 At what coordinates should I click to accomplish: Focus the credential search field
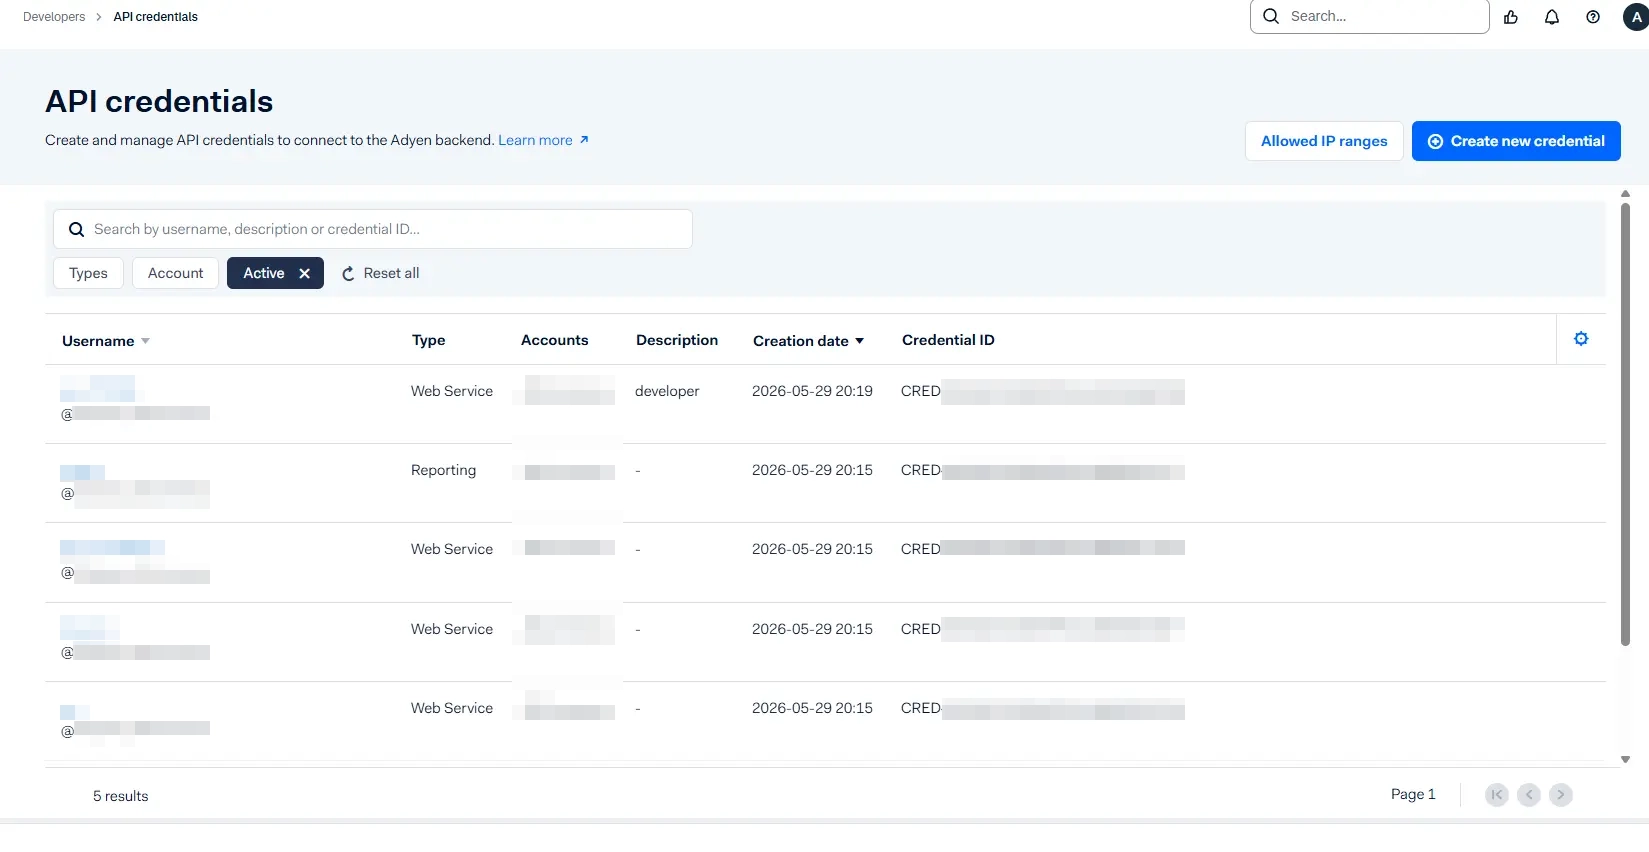click(373, 229)
